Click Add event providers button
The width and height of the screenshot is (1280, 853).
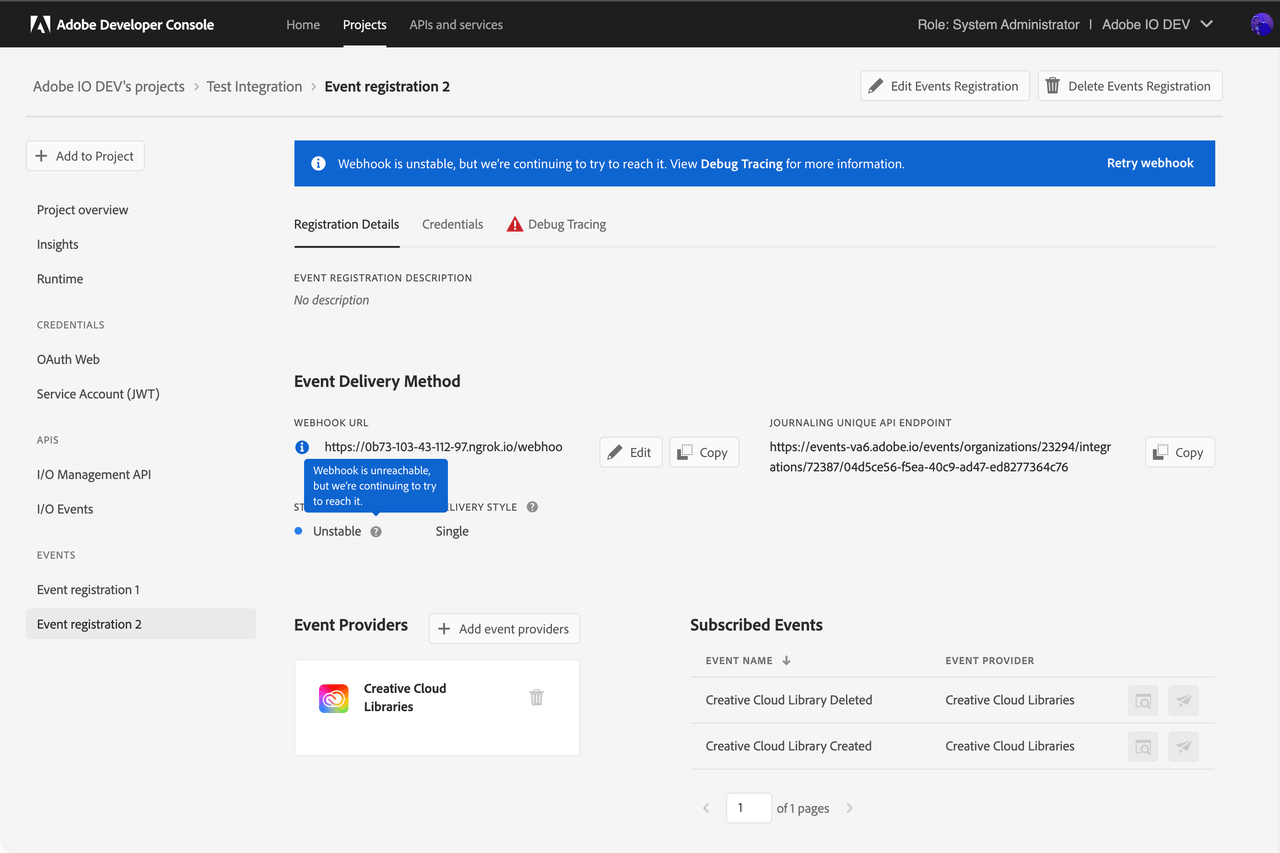pos(504,629)
